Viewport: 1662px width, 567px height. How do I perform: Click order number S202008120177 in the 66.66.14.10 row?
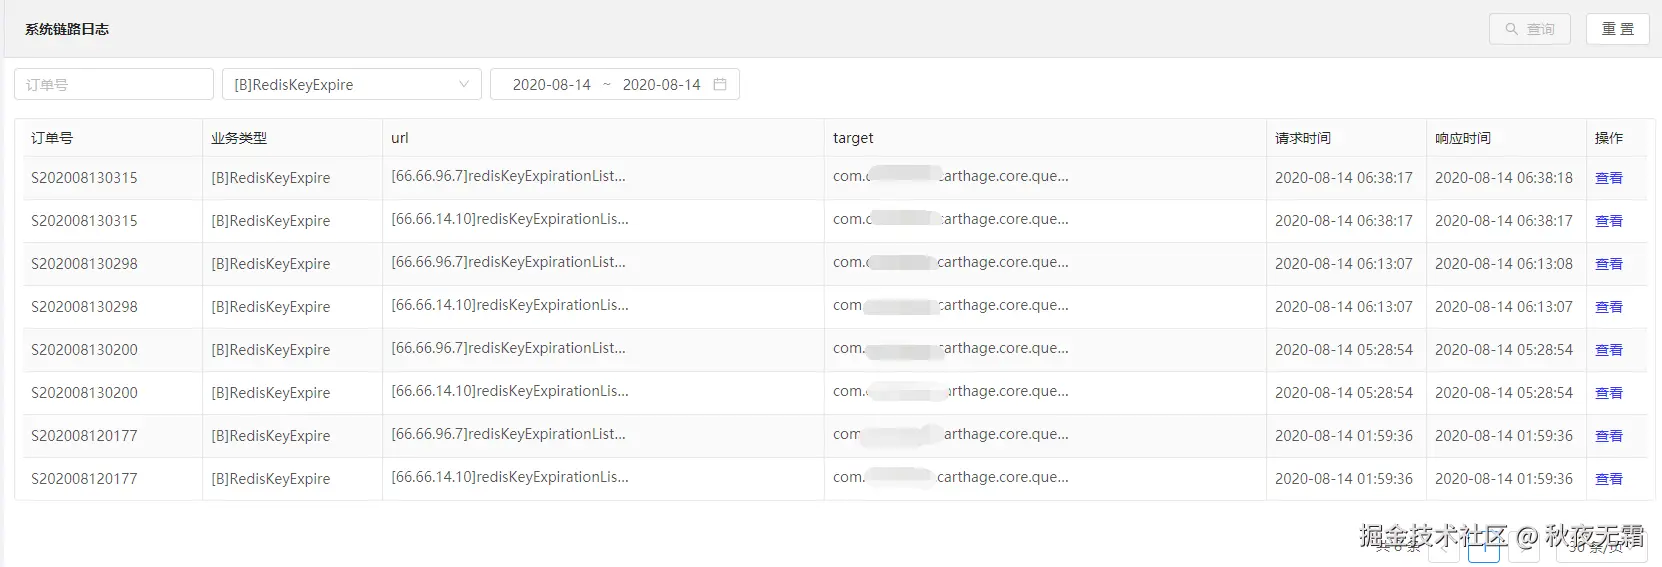coord(84,479)
